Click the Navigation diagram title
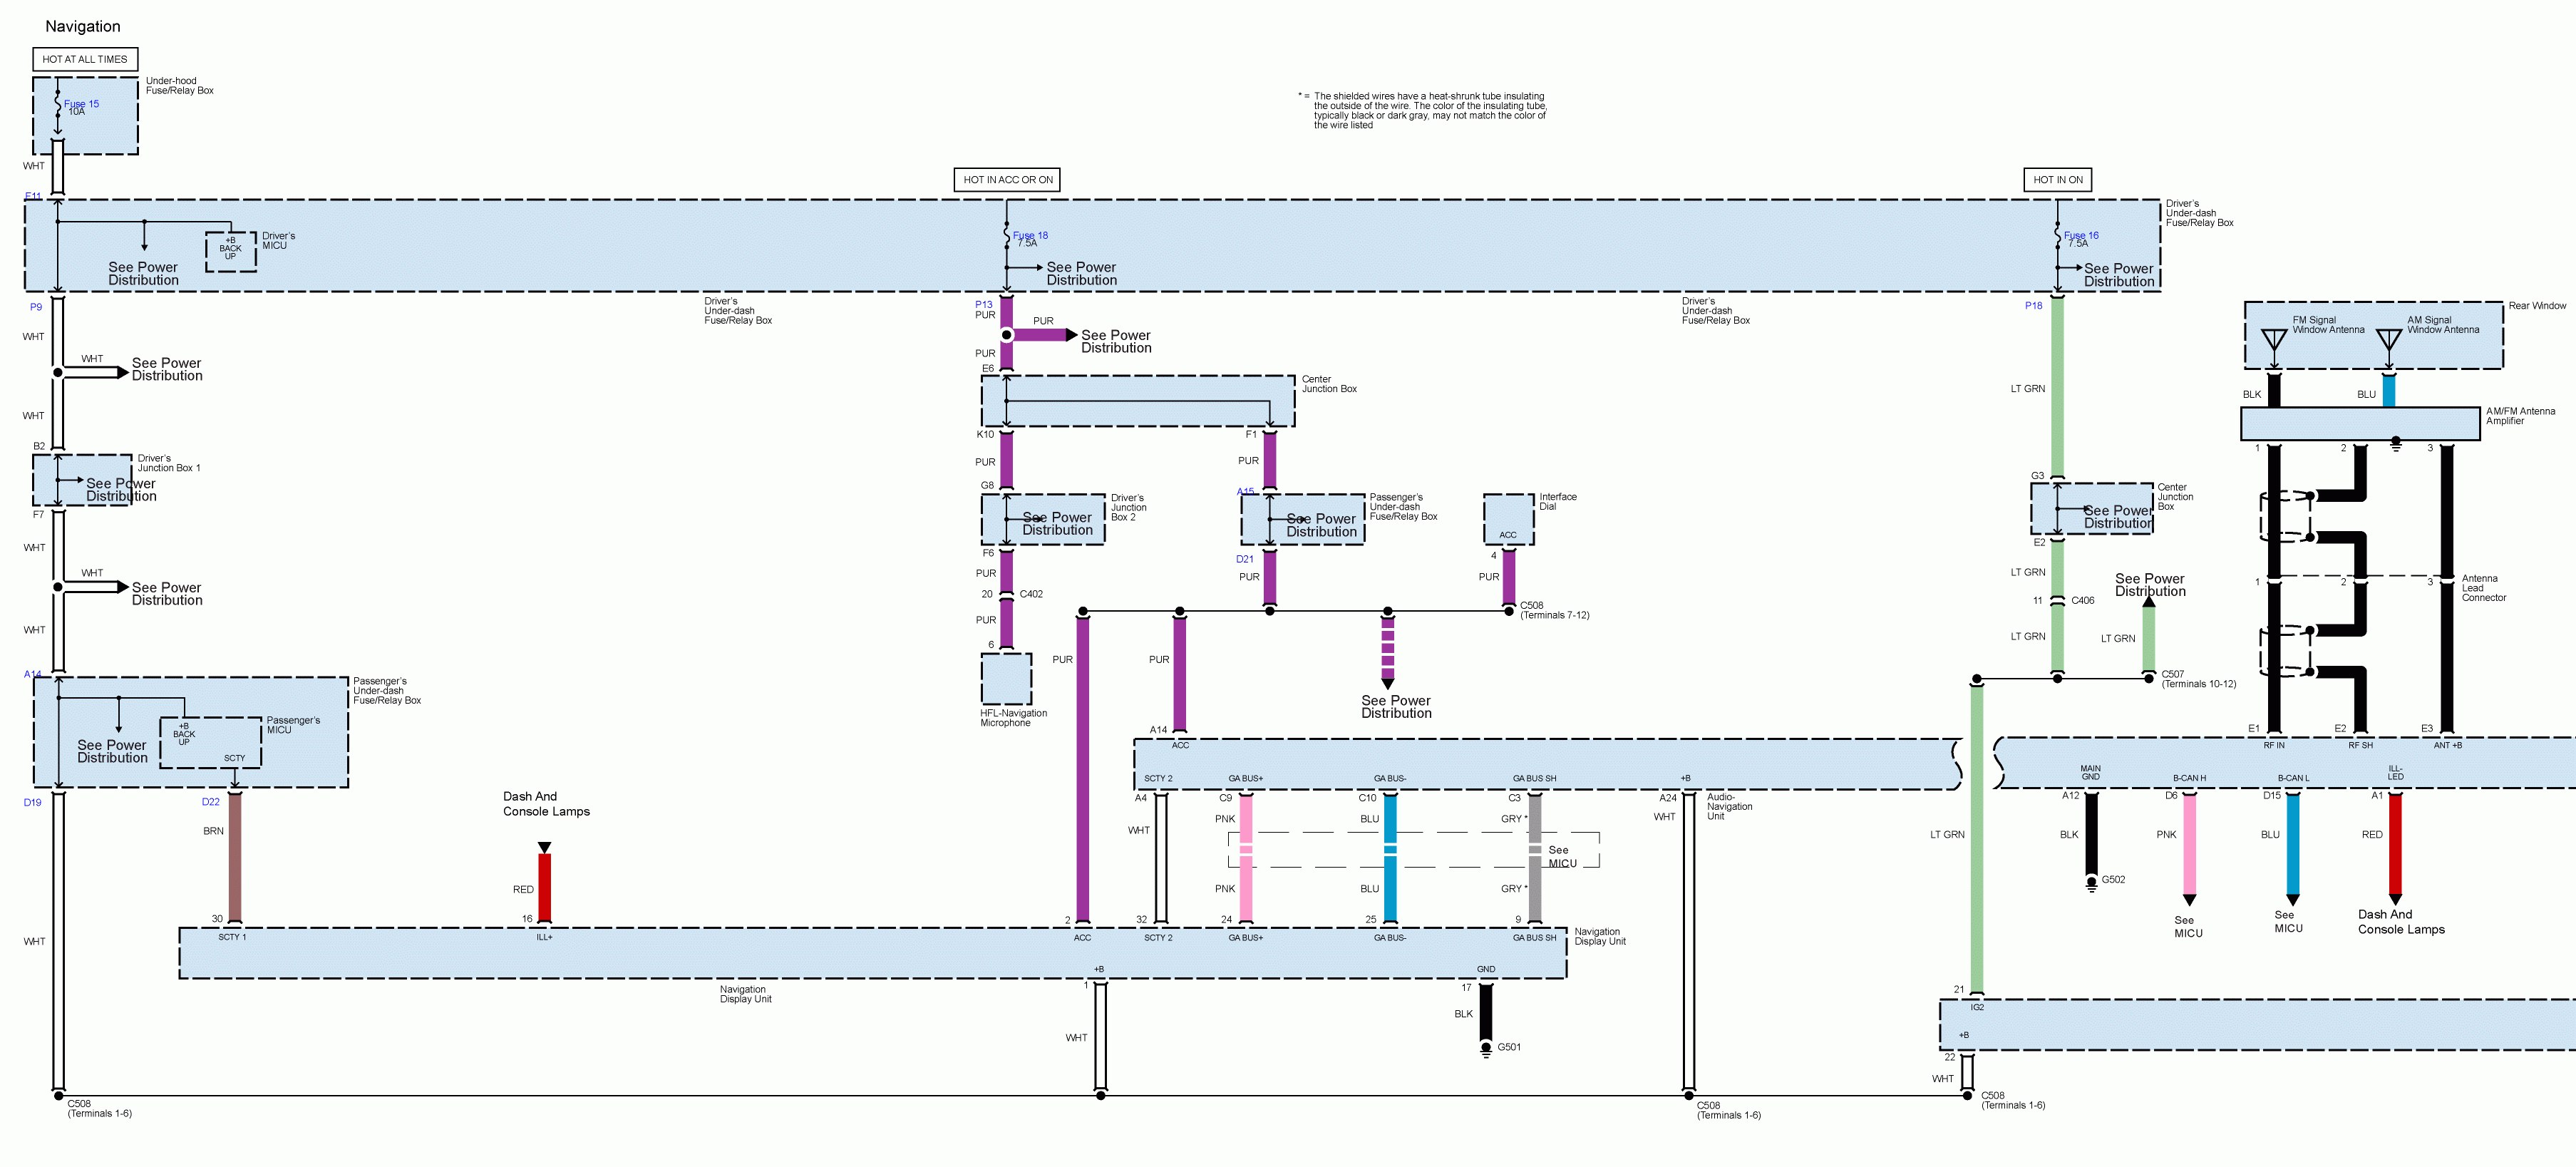 83,26
